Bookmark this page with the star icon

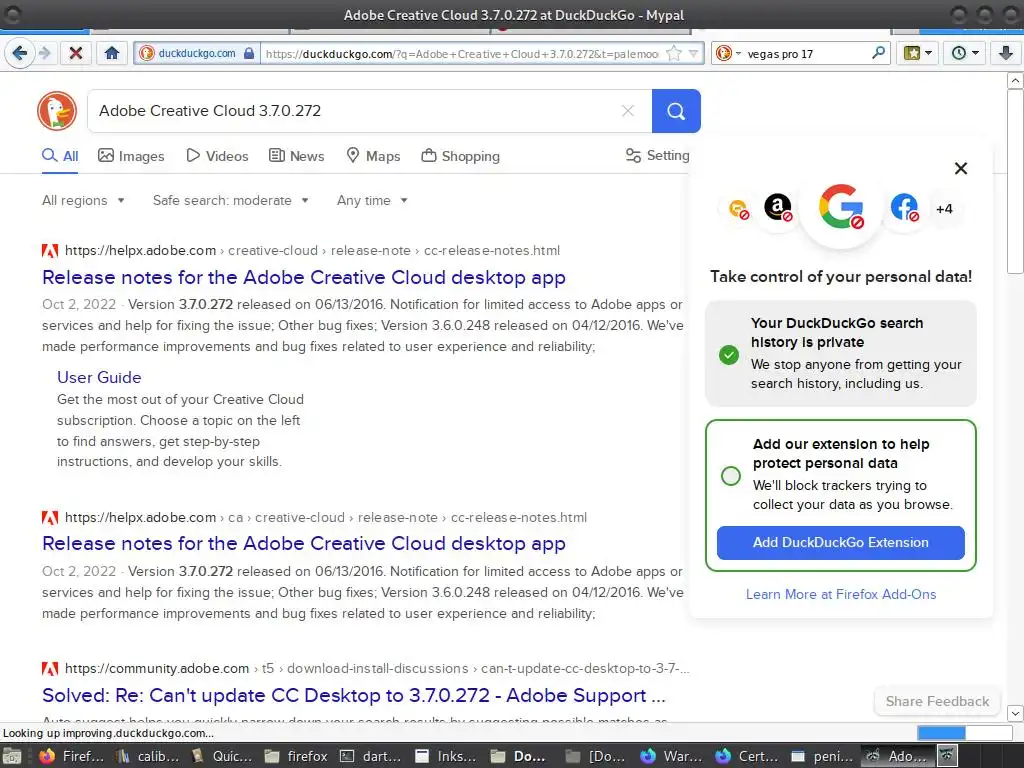tap(673, 54)
